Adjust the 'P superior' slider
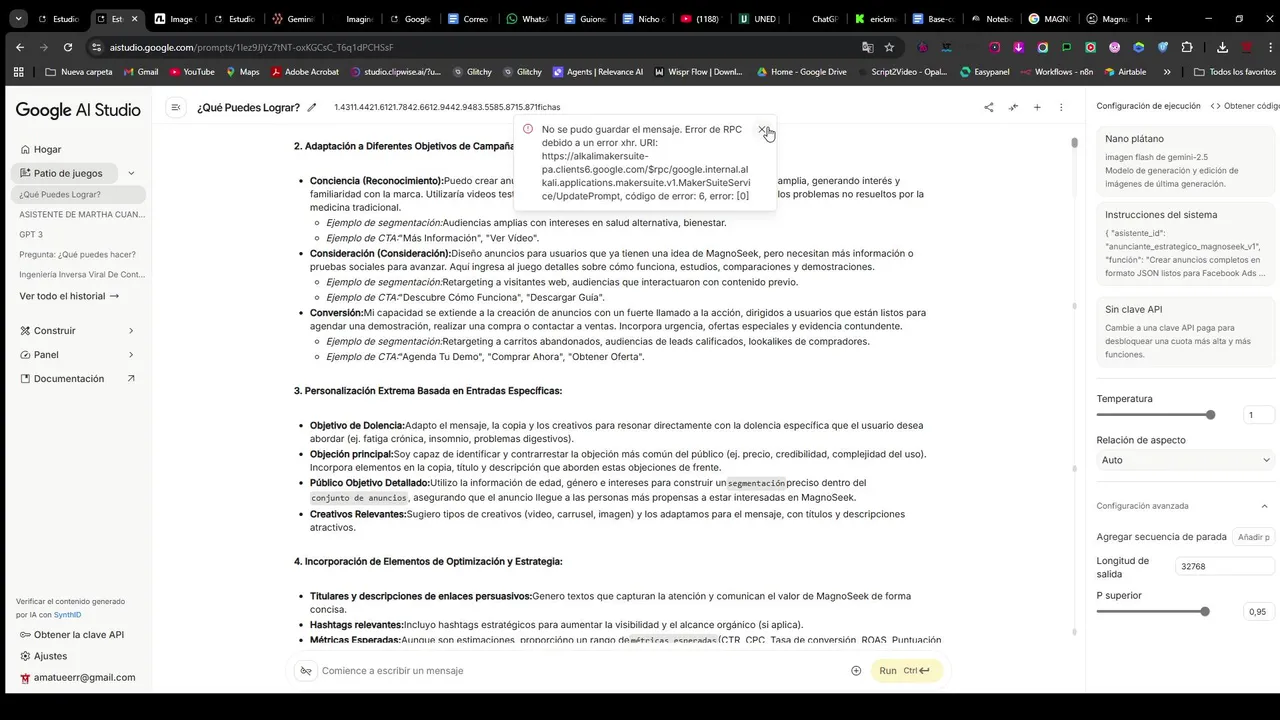The image size is (1280, 720). pyautogui.click(x=1154, y=612)
